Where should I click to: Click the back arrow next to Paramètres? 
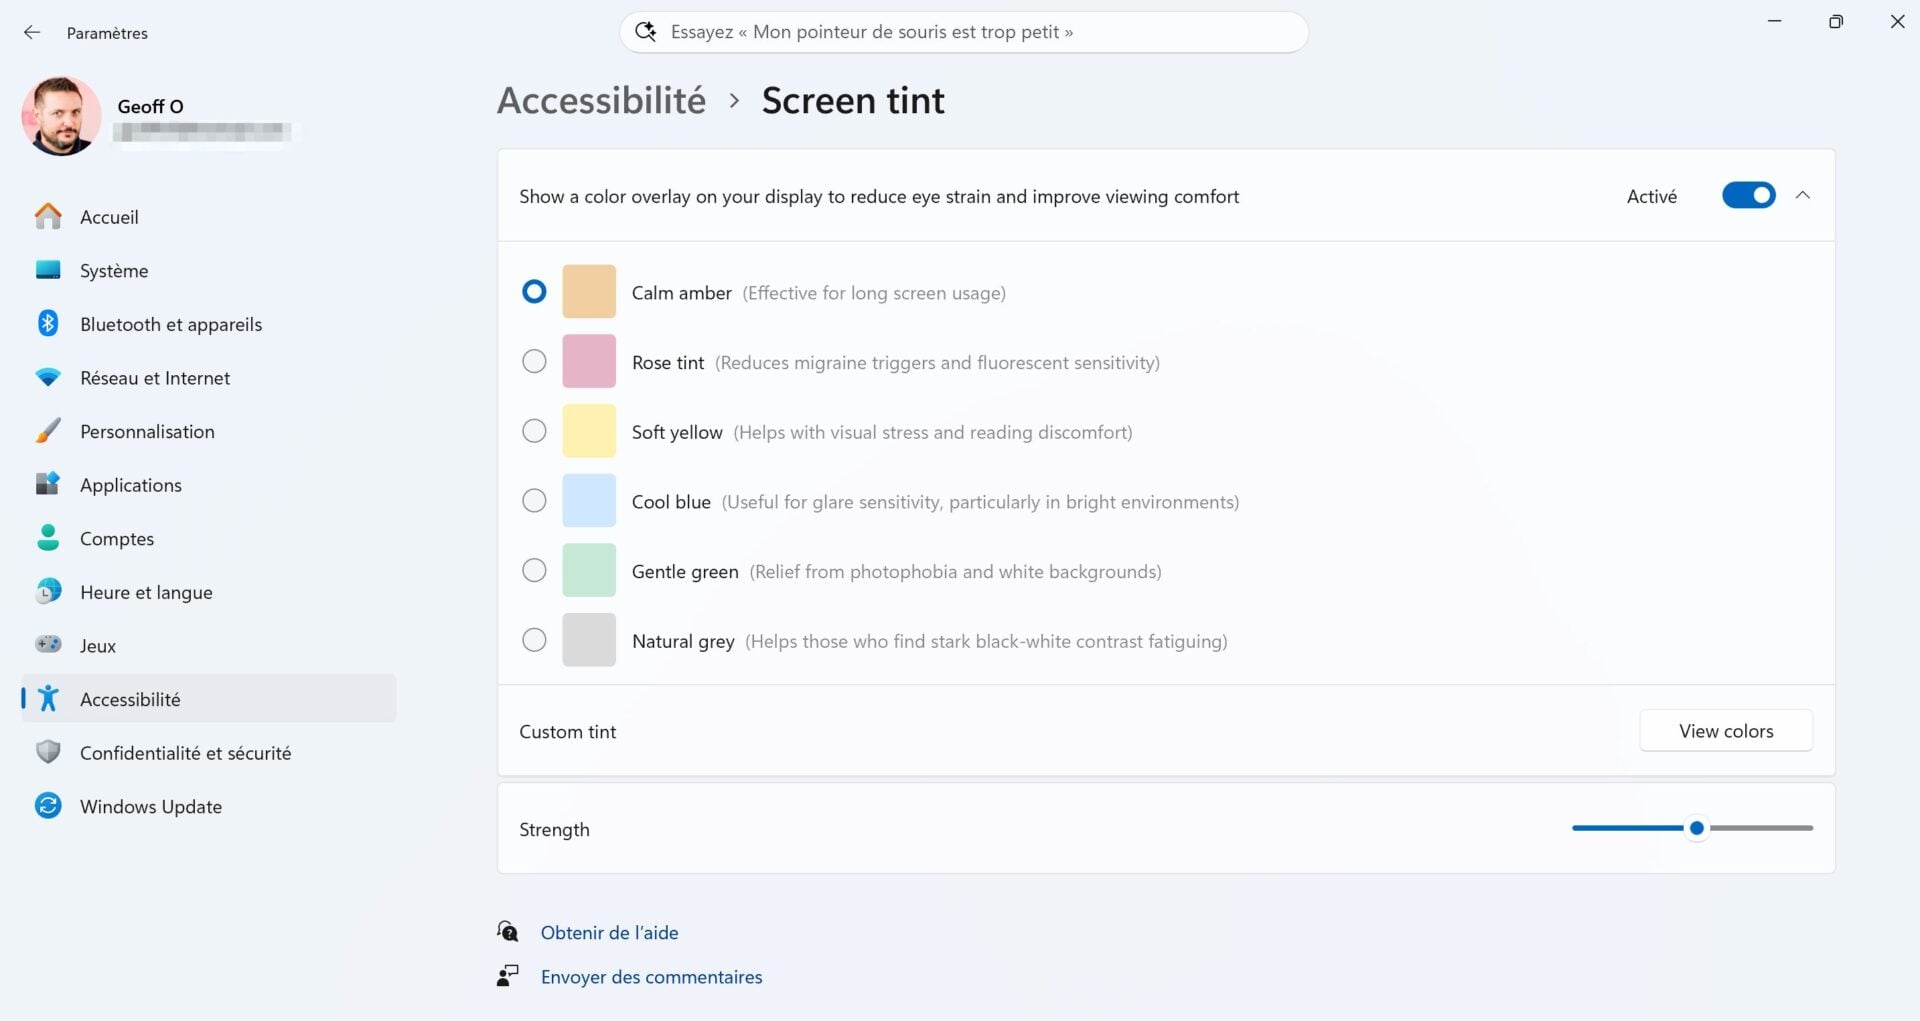pyautogui.click(x=32, y=31)
